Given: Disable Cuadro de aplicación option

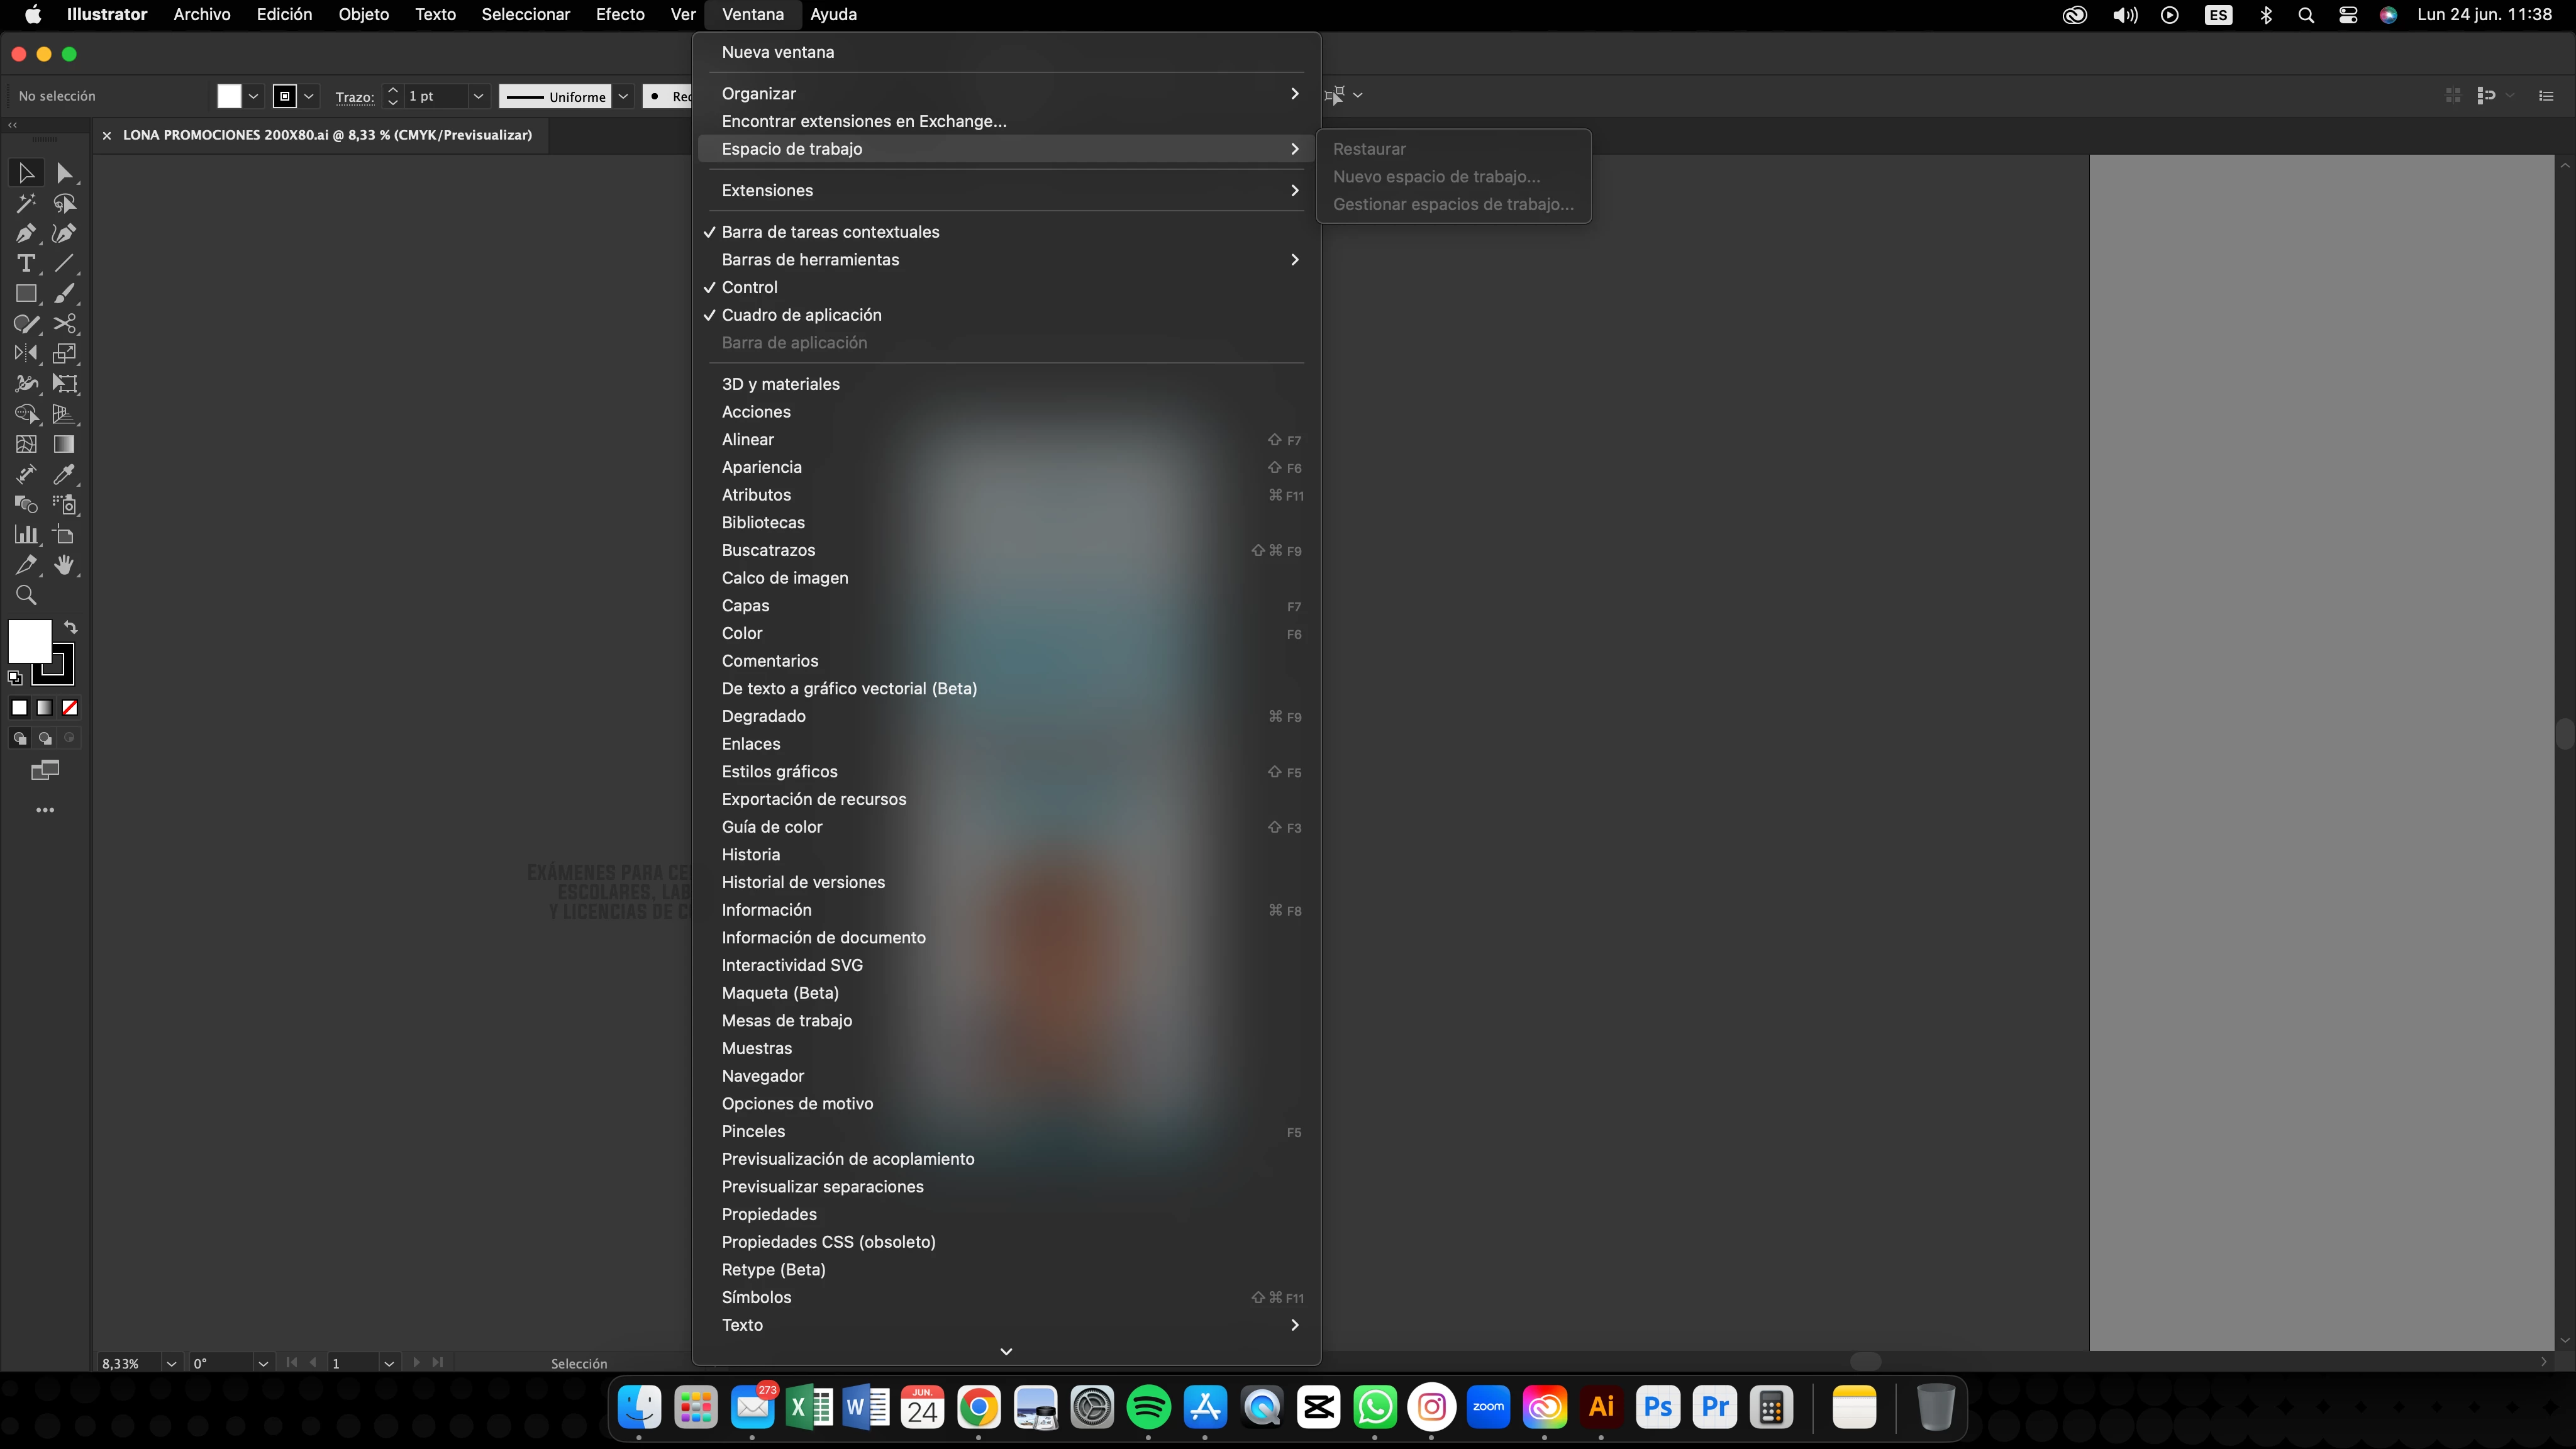Looking at the screenshot, I should 801,315.
